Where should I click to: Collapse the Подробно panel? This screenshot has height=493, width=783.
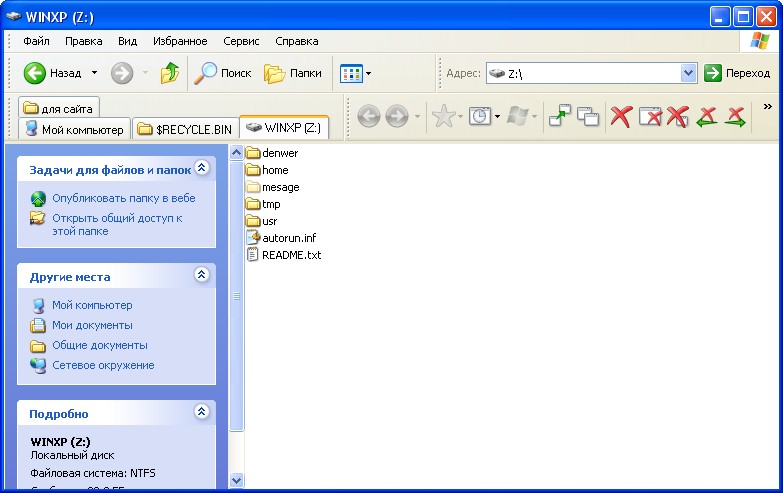(x=202, y=412)
